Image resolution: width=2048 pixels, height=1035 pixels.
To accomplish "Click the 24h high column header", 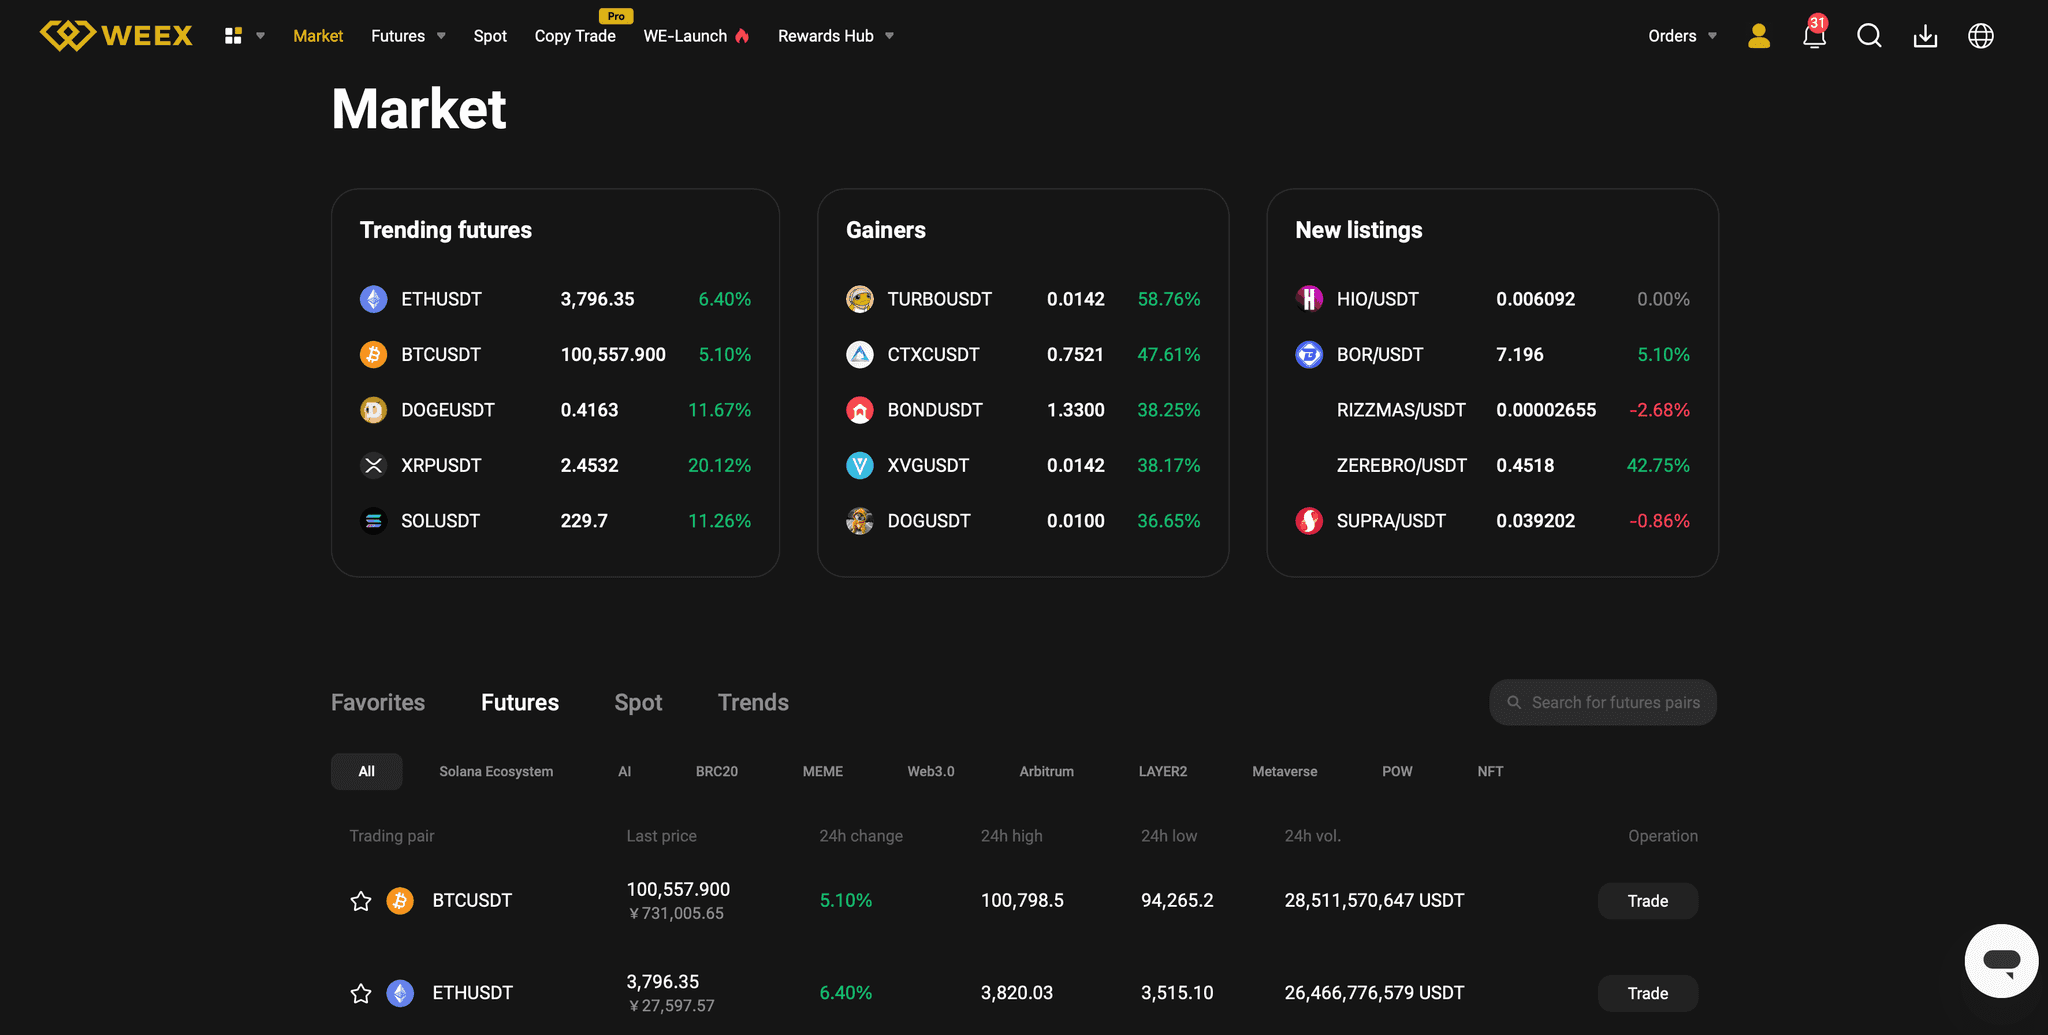I will 1012,836.
